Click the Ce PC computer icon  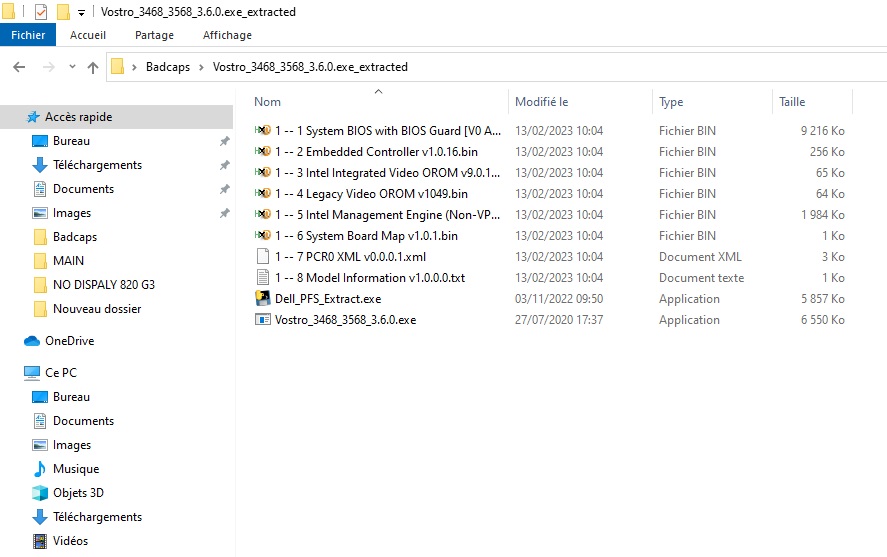pos(32,373)
